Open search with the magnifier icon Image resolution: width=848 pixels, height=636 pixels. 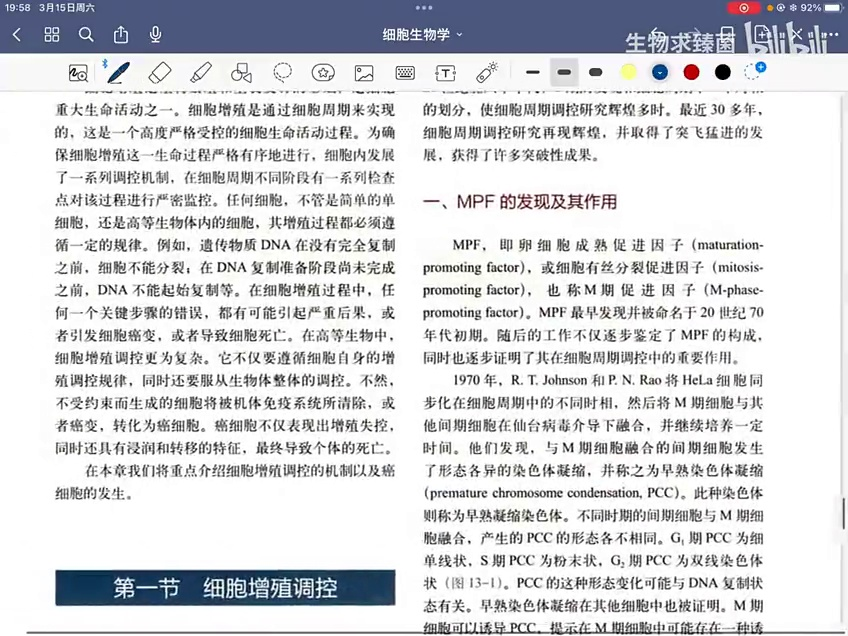pyautogui.click(x=86, y=35)
